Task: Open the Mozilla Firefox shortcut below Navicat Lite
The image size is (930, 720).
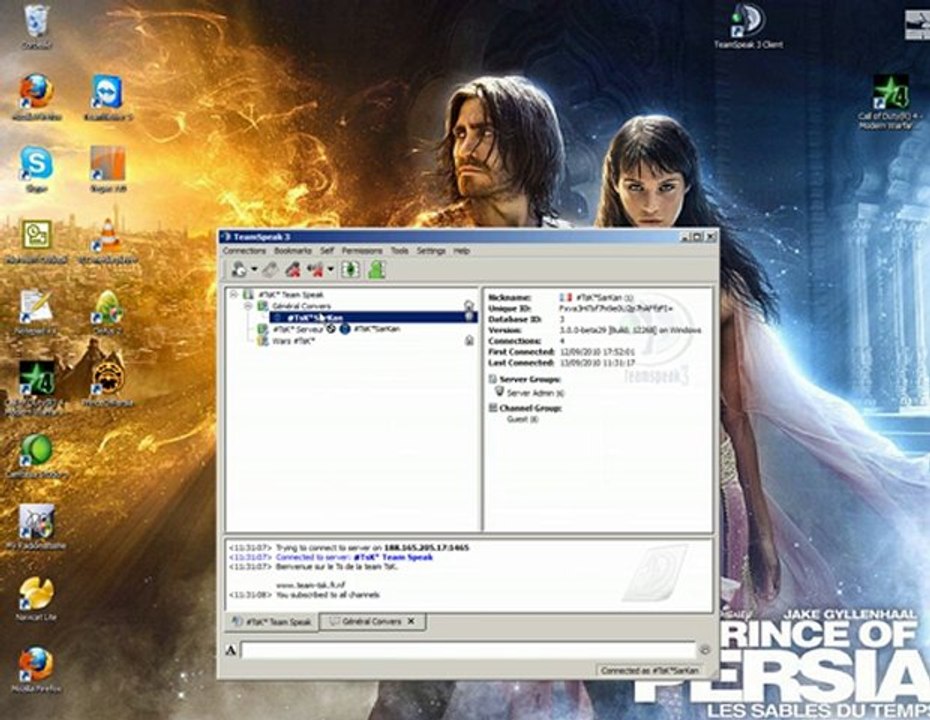Action: coord(36,670)
